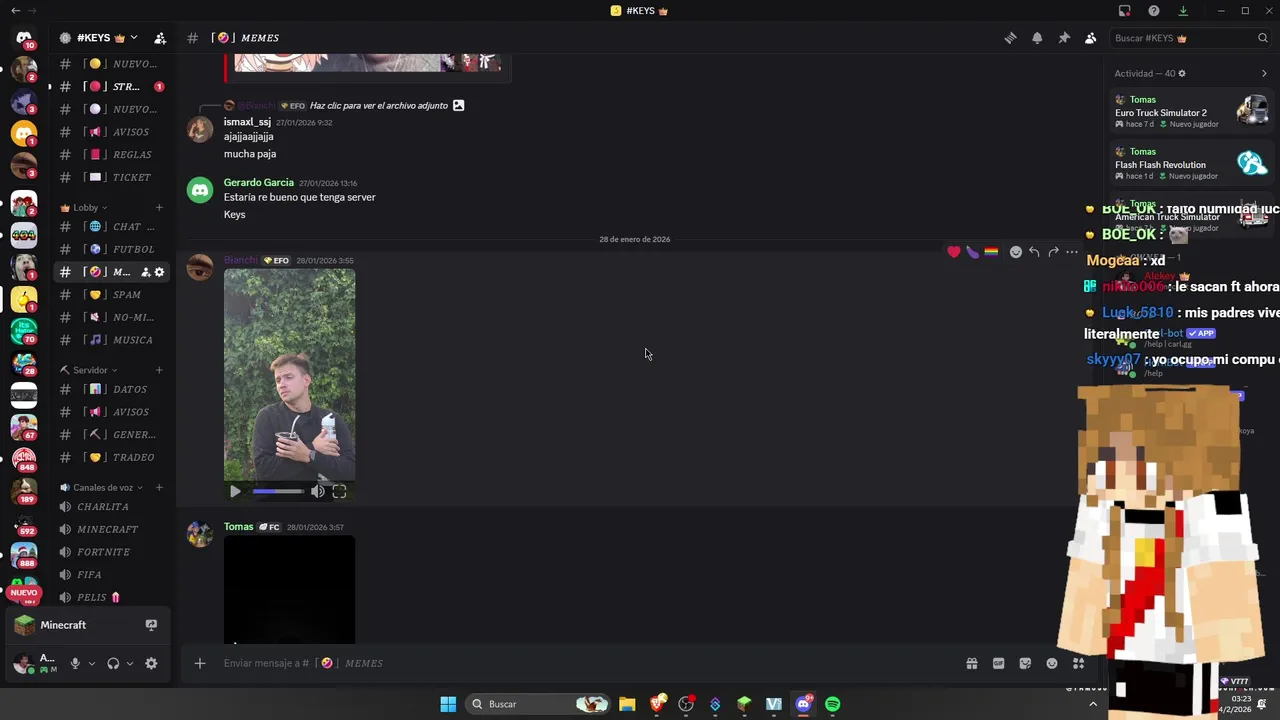Invite people icon next to #KEYS
Screen dimensions: 1280x720
pos(160,38)
